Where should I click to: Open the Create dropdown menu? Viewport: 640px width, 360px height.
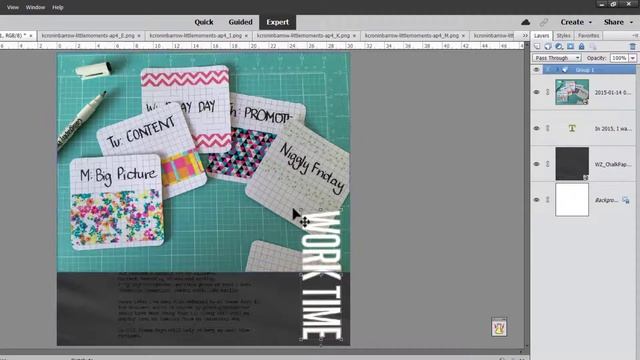coord(576,22)
